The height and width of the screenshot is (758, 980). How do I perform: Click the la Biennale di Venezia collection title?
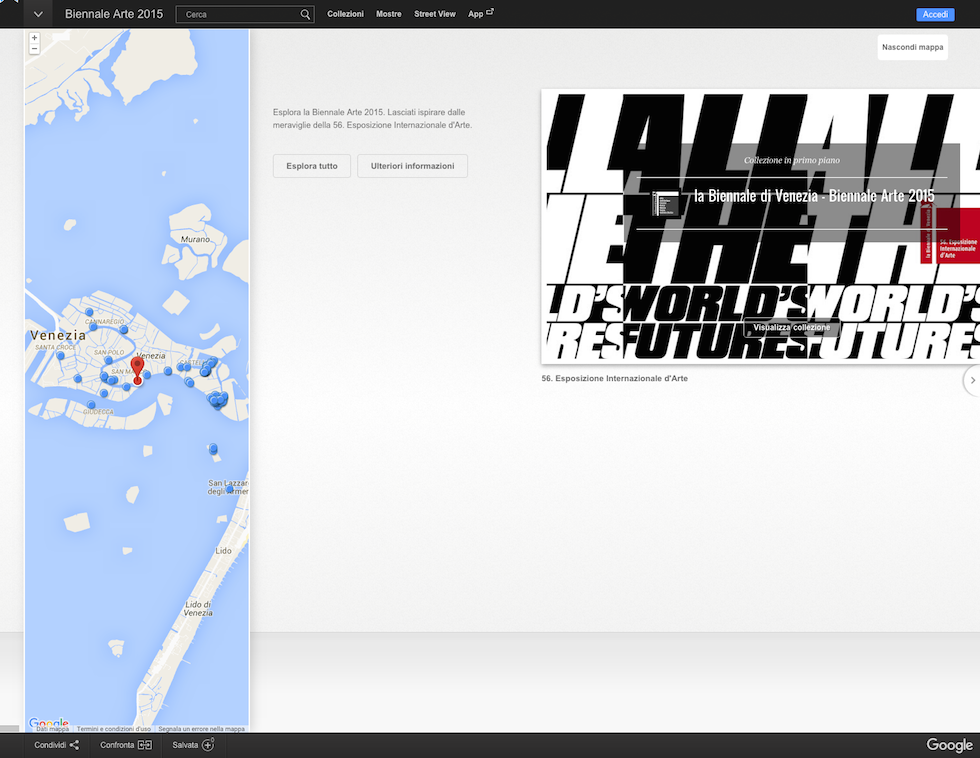(814, 196)
